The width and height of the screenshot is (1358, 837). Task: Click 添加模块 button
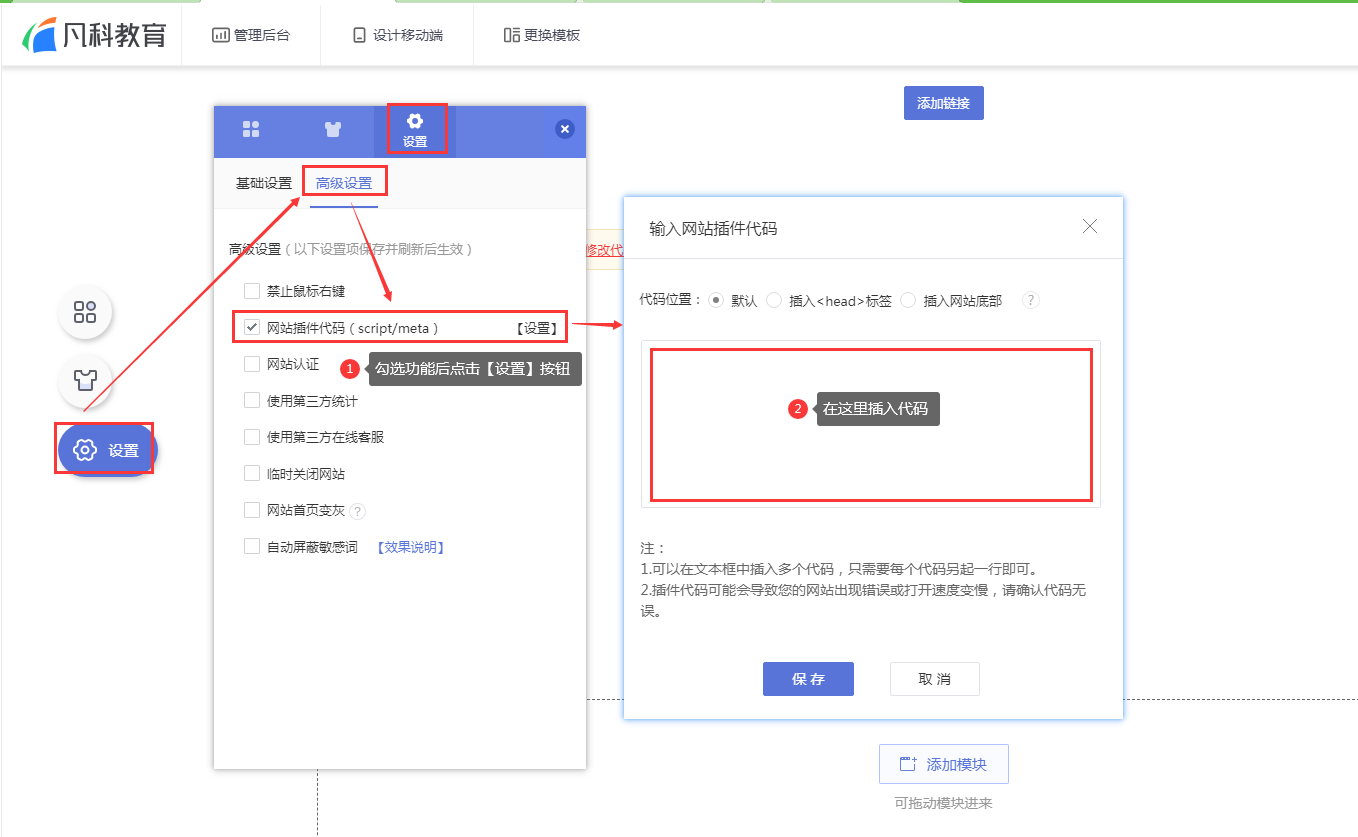[944, 764]
